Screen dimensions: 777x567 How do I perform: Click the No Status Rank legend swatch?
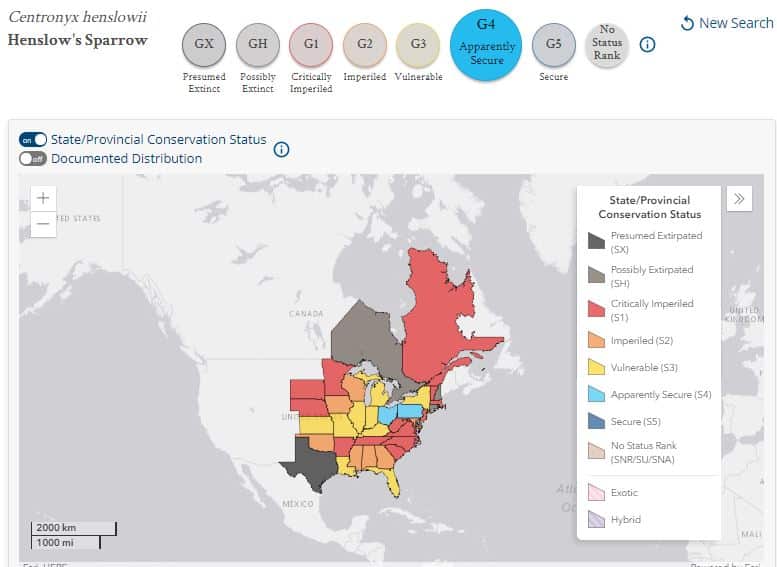pos(596,451)
